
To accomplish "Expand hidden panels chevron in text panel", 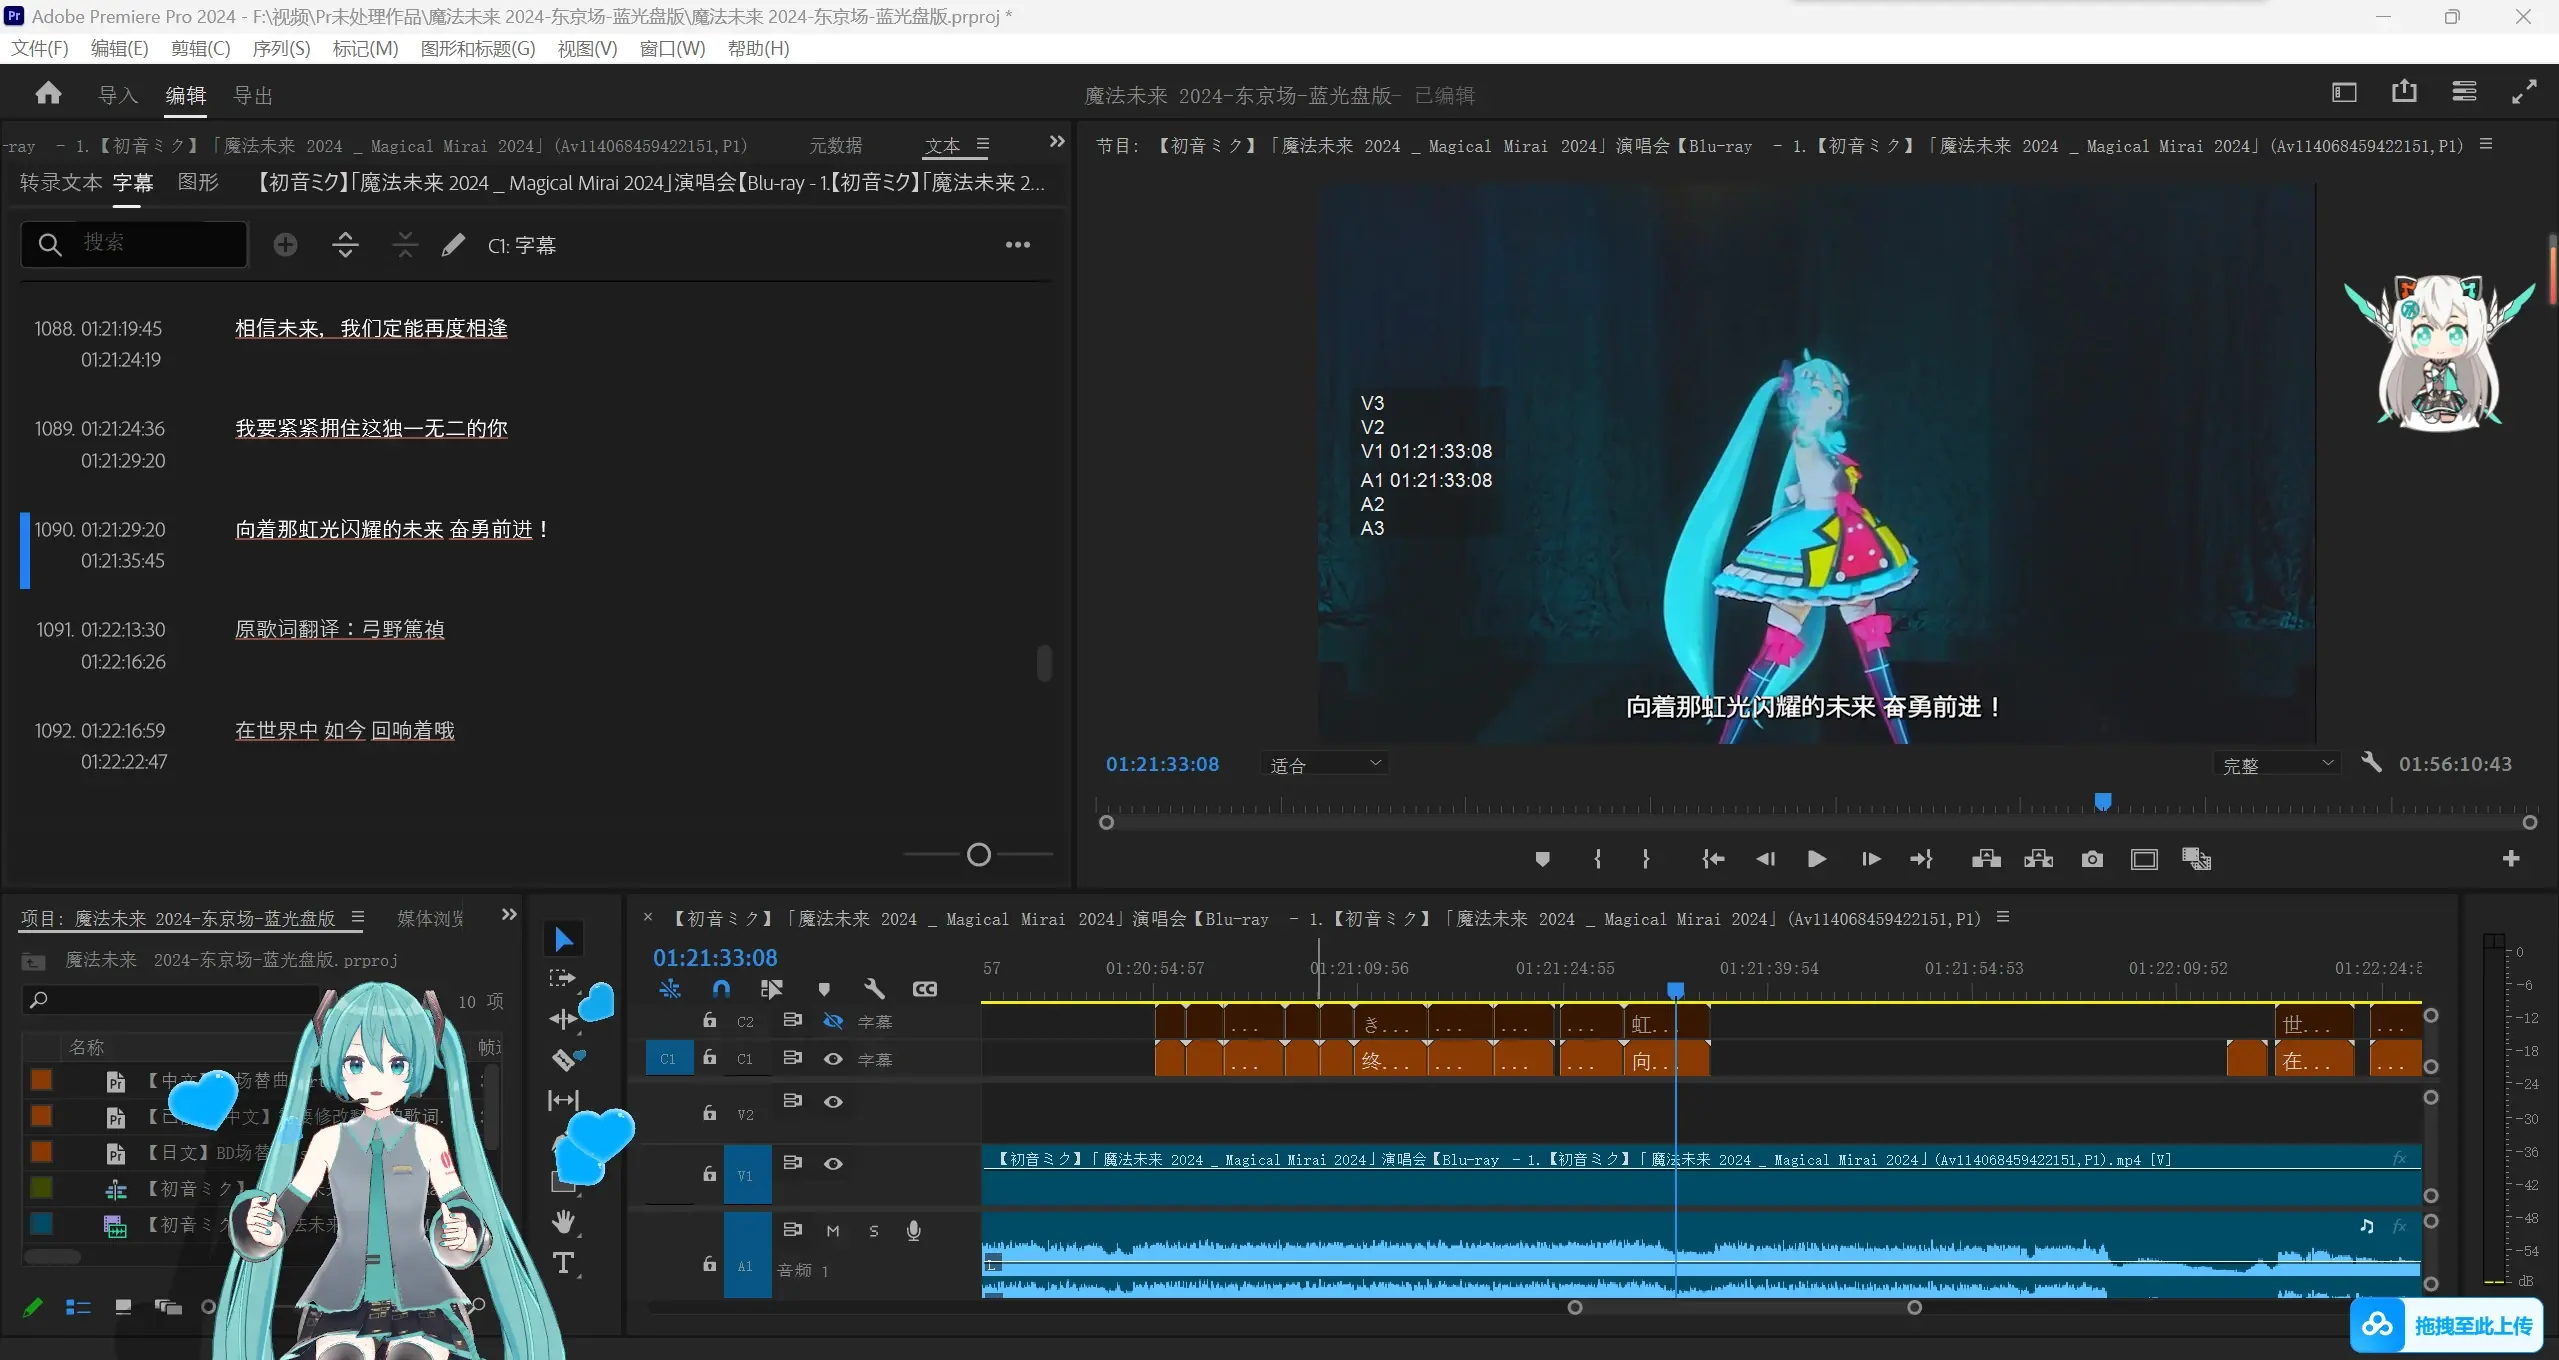I will click(1057, 142).
